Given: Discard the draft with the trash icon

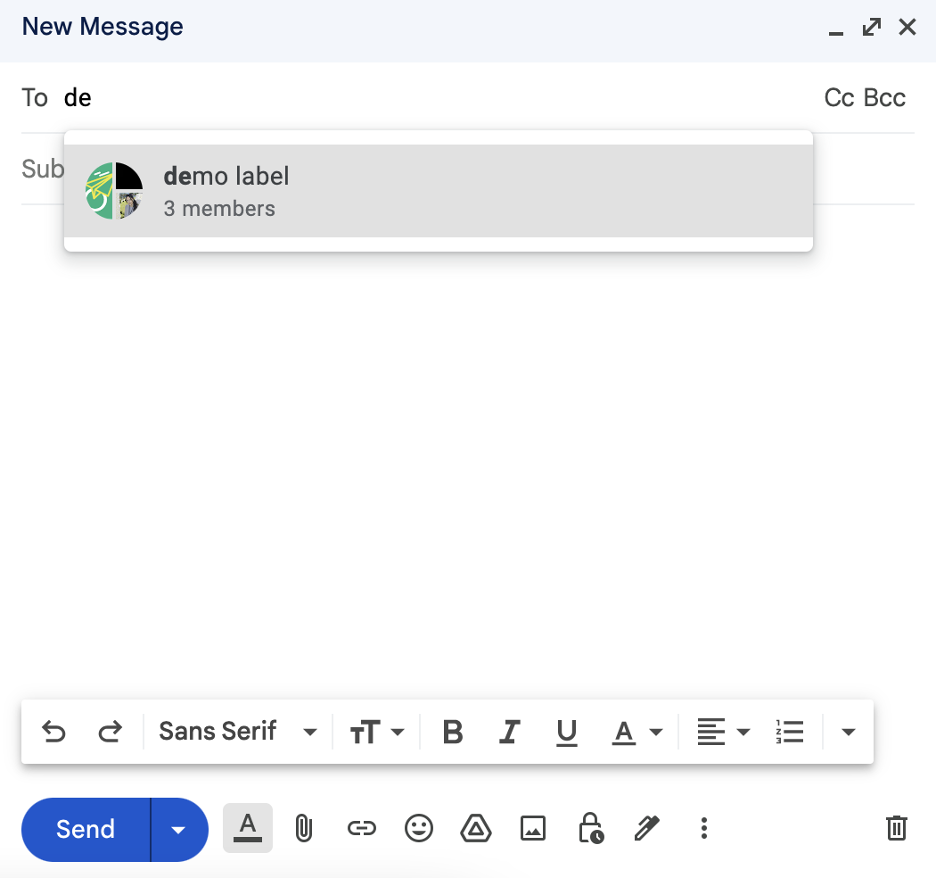Looking at the screenshot, I should click(896, 828).
